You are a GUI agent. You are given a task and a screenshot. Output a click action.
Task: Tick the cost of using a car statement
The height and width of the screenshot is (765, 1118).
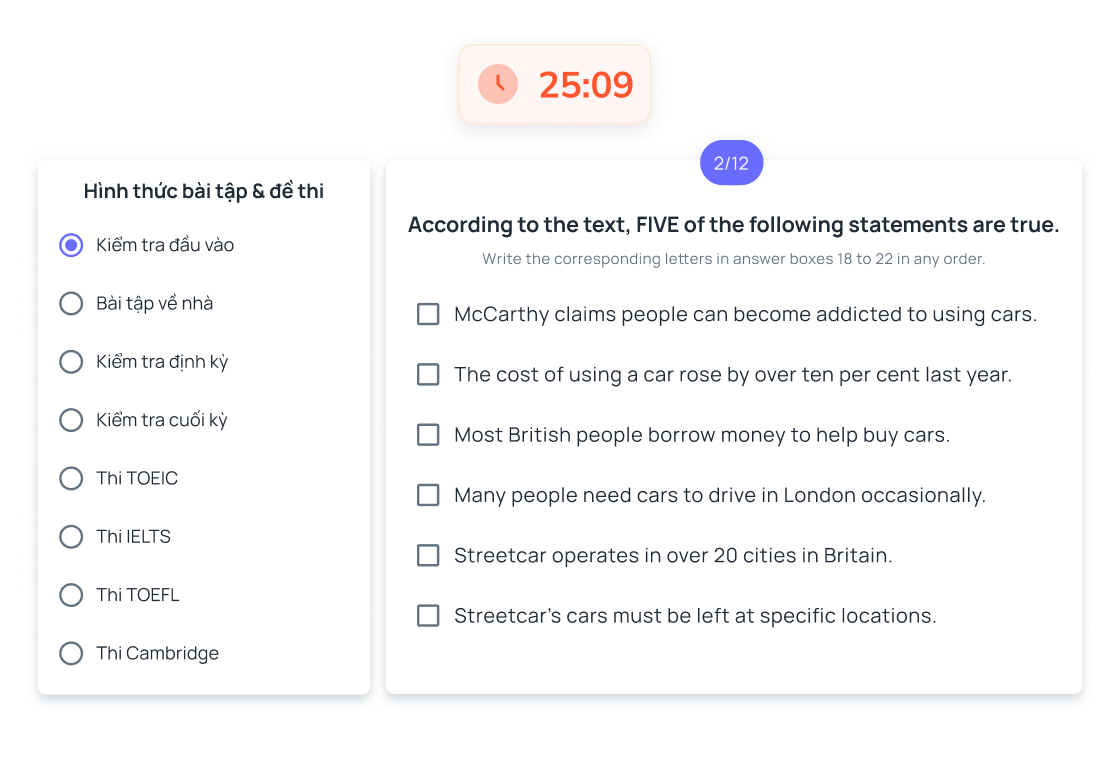point(428,375)
